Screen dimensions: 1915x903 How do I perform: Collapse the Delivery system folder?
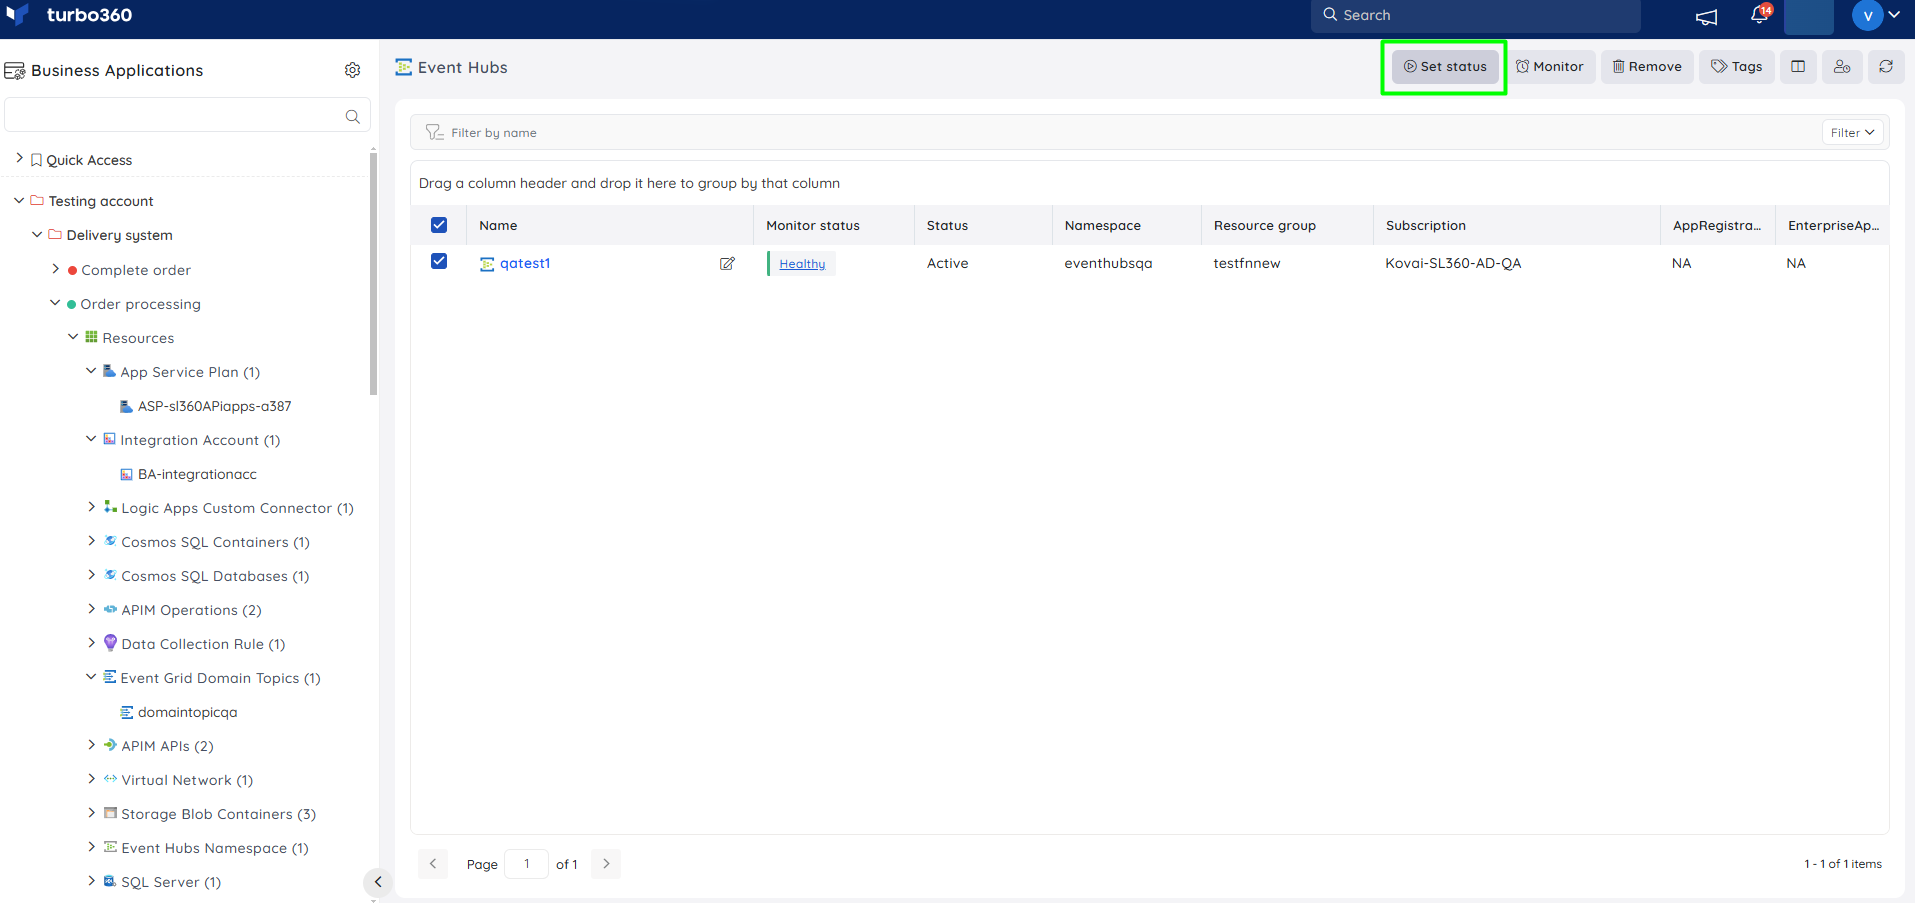click(x=37, y=234)
